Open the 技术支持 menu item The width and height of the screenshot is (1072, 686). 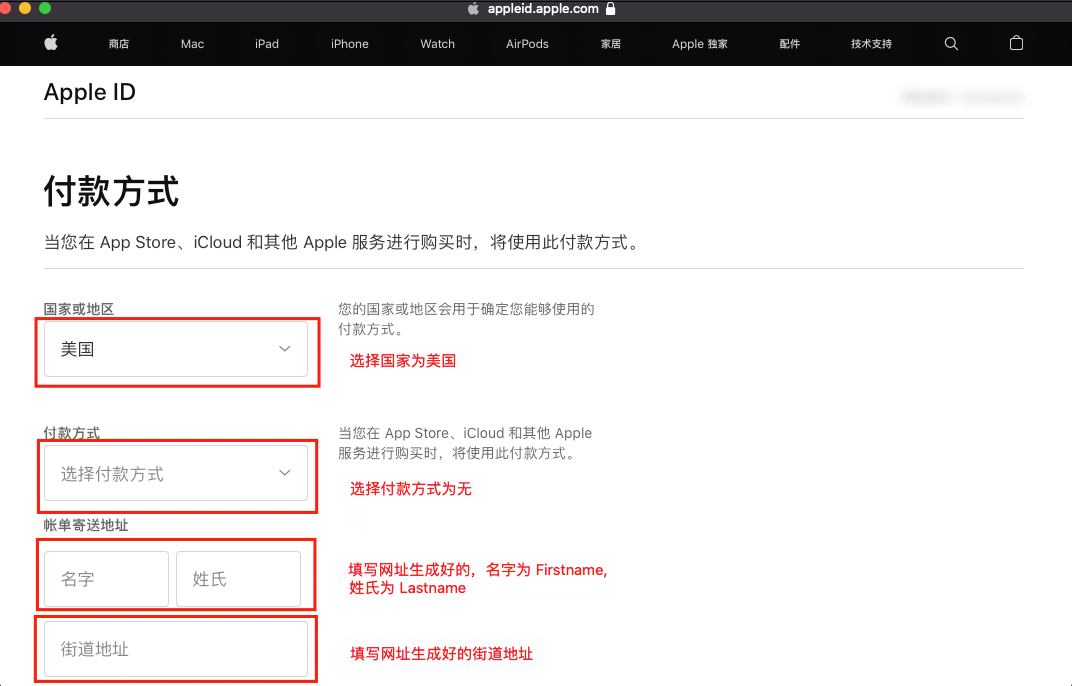point(870,43)
